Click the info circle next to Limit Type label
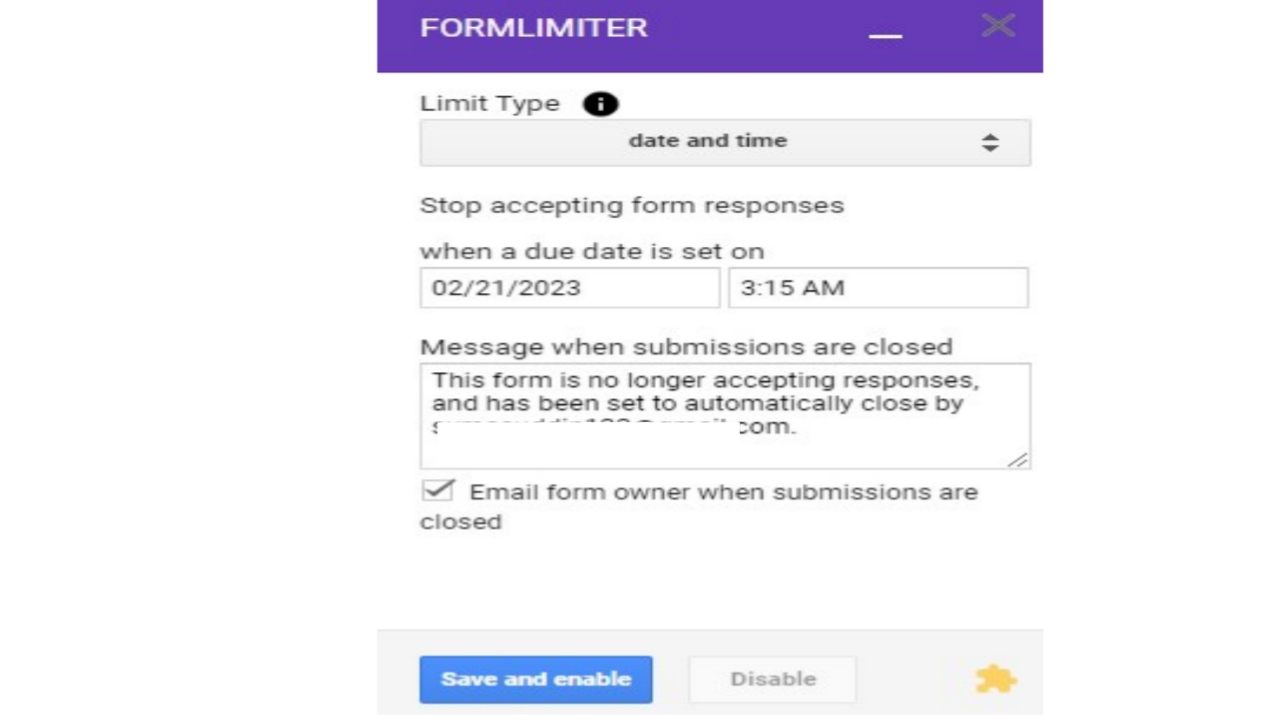 click(x=600, y=103)
